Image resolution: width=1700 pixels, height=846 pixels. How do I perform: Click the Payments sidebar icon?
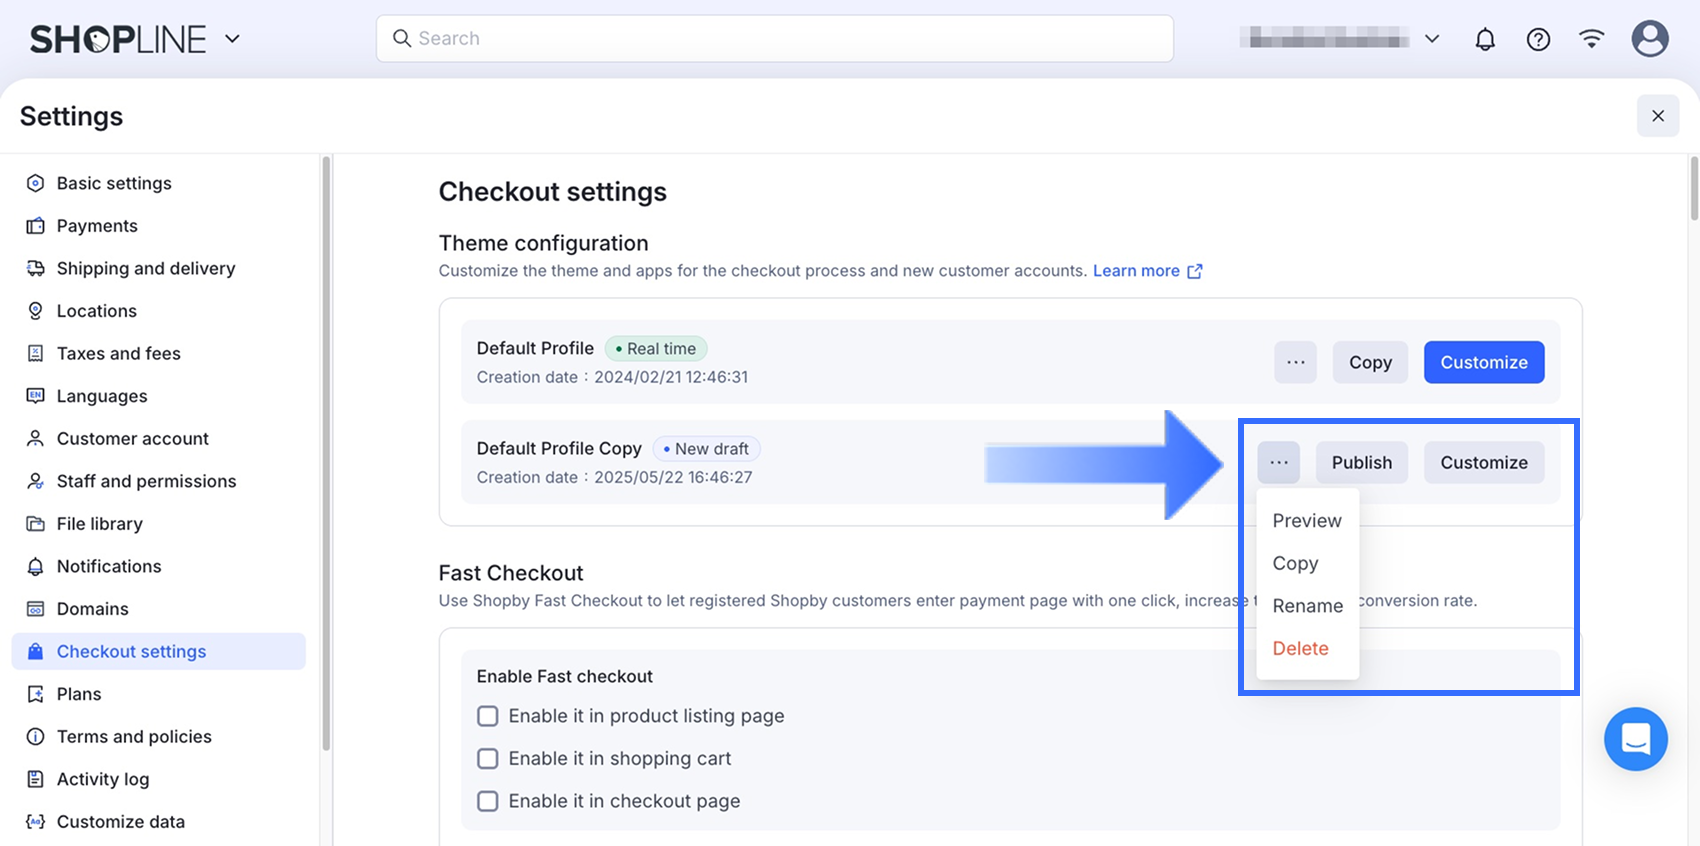pos(35,226)
